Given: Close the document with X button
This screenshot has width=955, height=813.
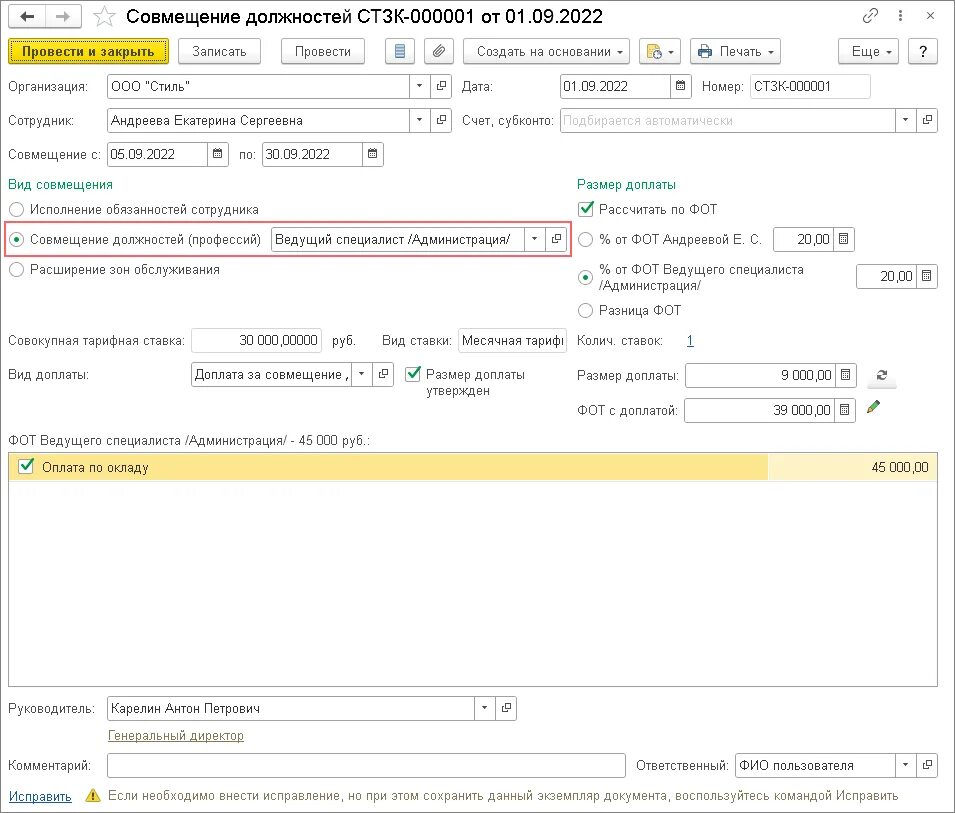Looking at the screenshot, I should point(930,16).
